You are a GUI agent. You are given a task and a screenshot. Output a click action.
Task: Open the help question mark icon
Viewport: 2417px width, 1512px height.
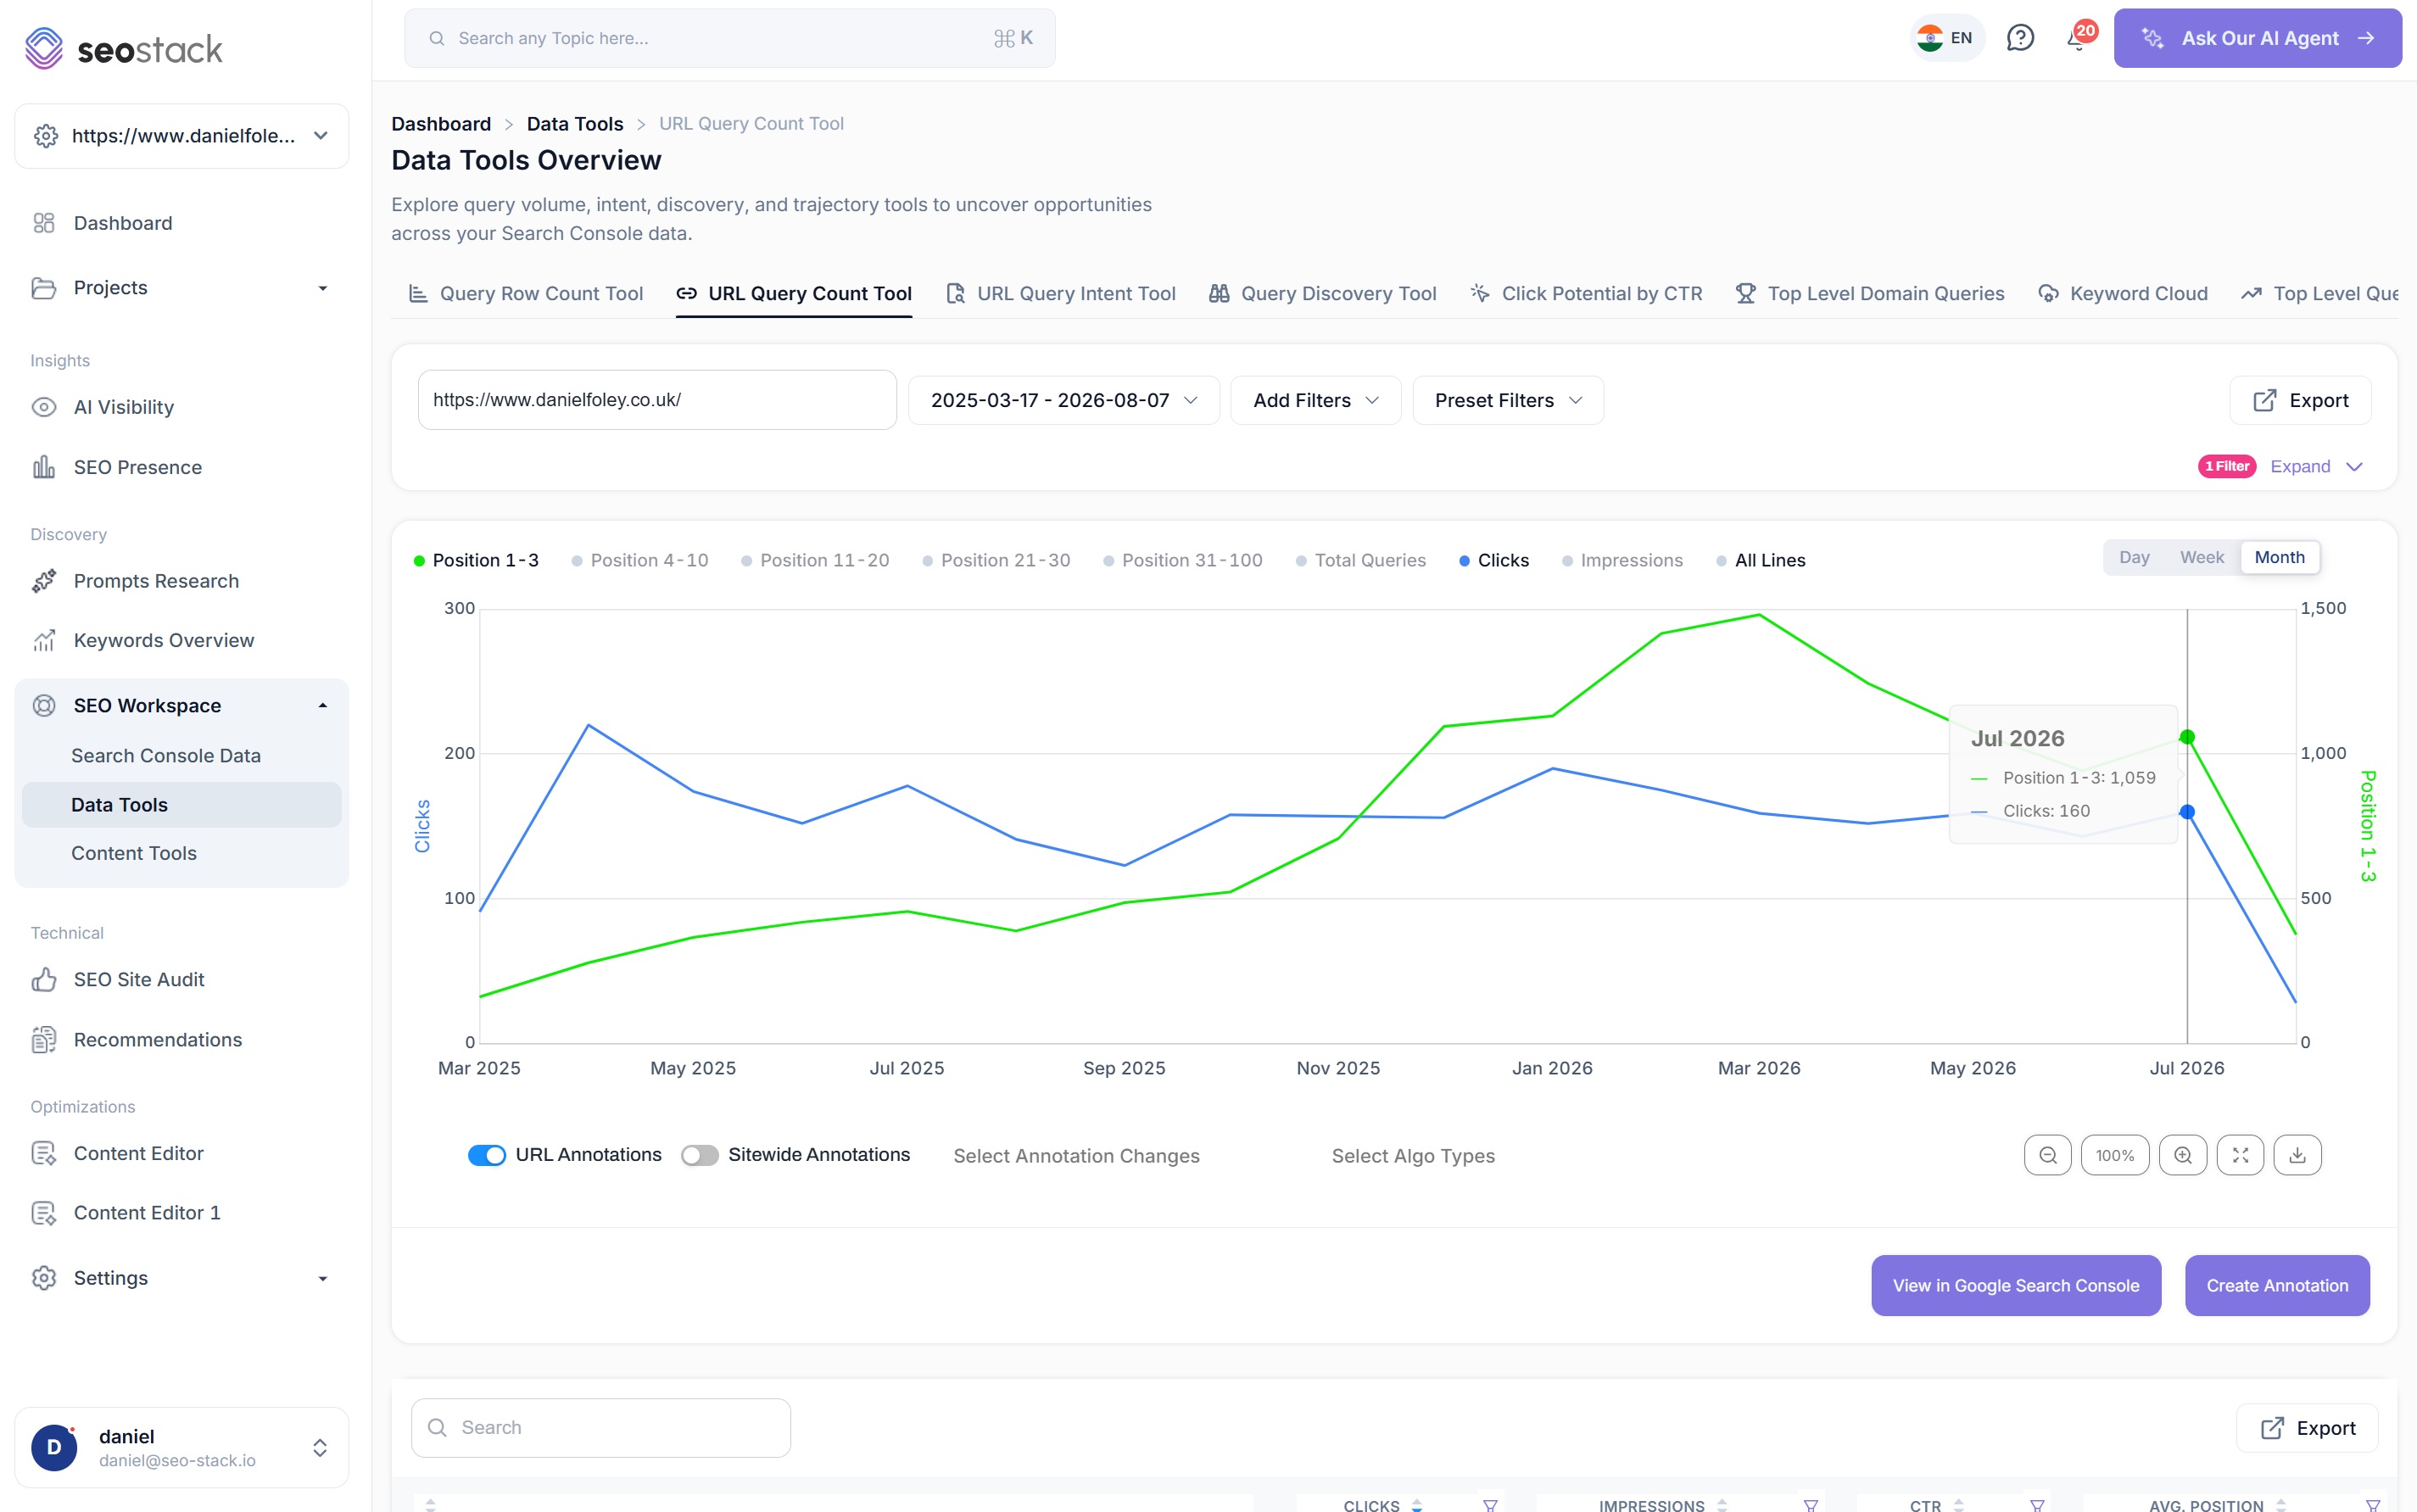(x=2020, y=38)
